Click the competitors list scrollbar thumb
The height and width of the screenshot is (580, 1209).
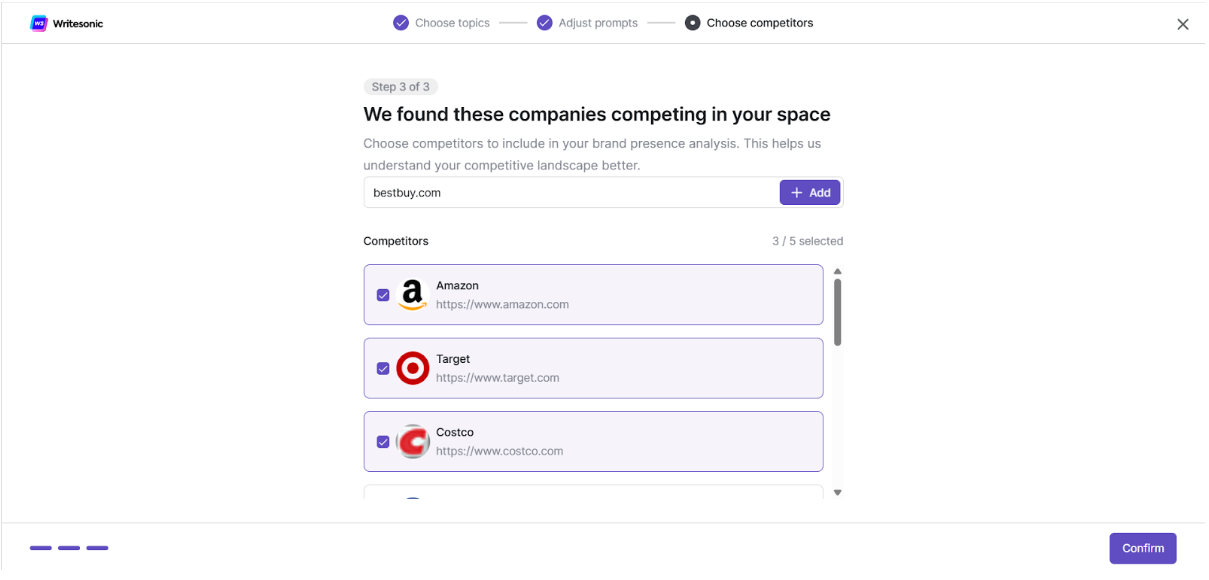point(837,312)
